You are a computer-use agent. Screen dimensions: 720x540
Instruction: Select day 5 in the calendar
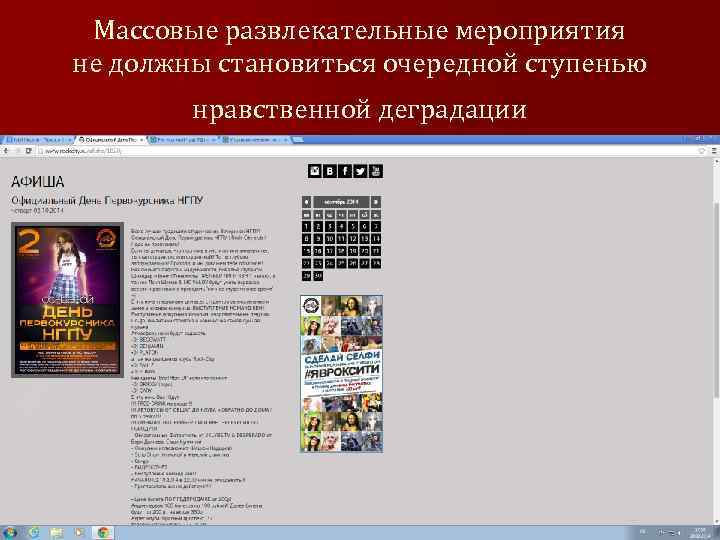(353, 226)
